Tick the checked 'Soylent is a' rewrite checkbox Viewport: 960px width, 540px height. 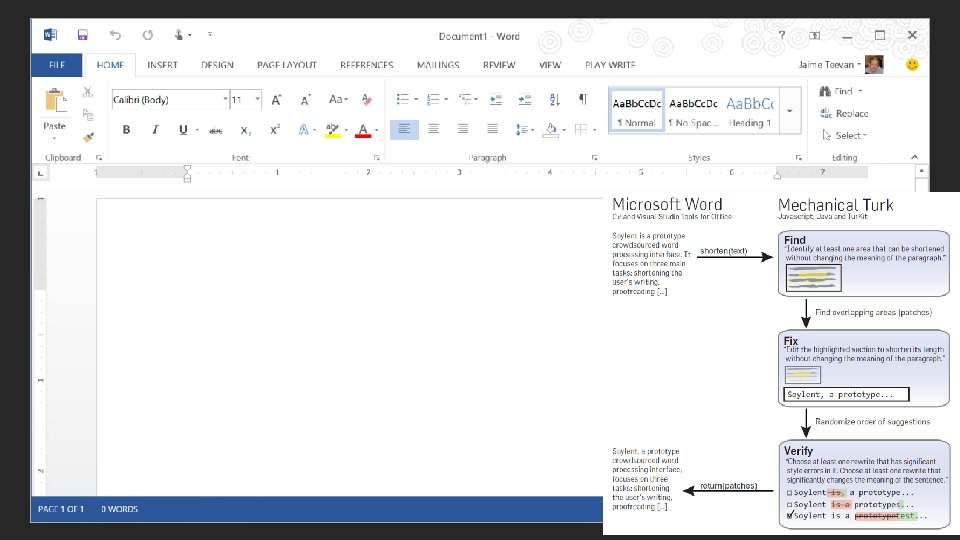[790, 516]
